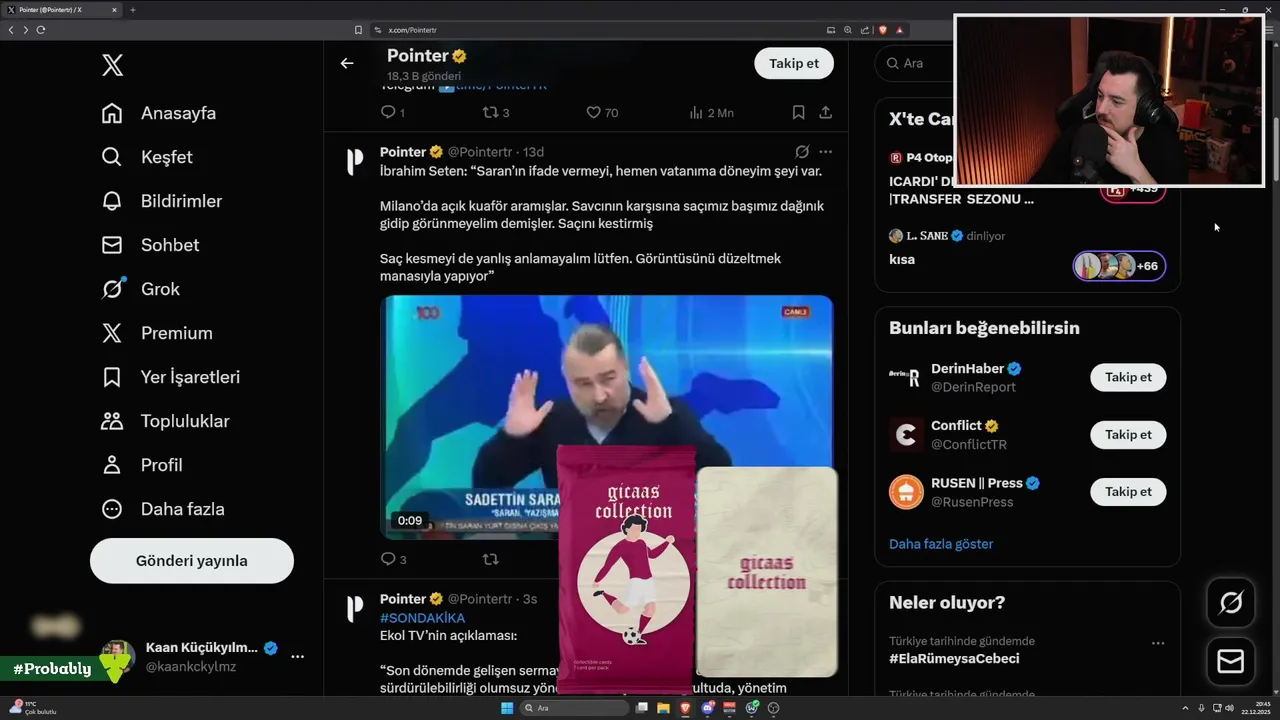Viewport: 1280px width, 720px height.
Task: Open @Pointertr handle on 13d post
Action: 482,152
